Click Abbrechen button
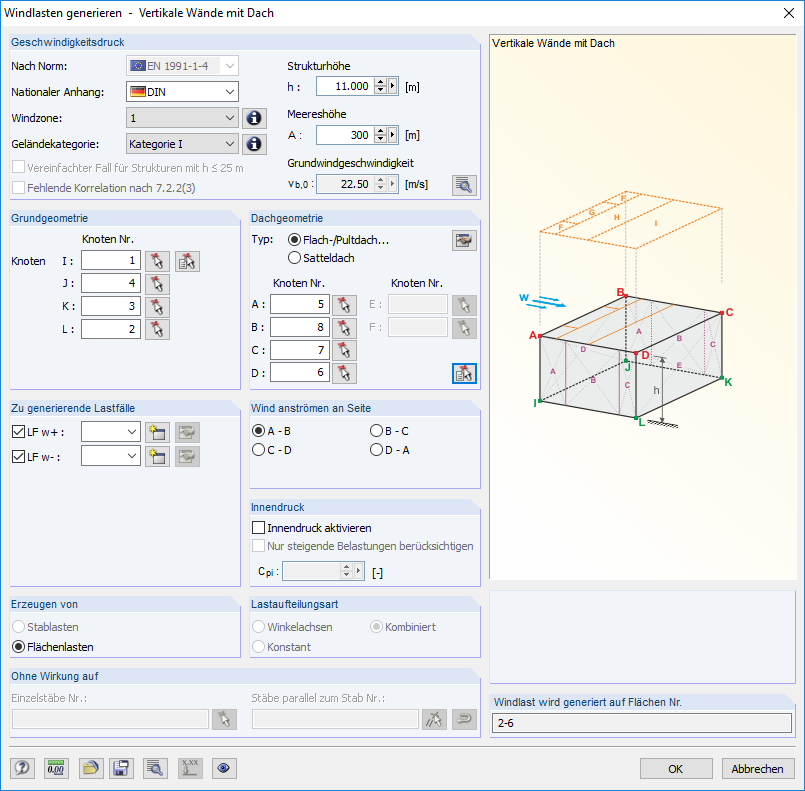 758,769
